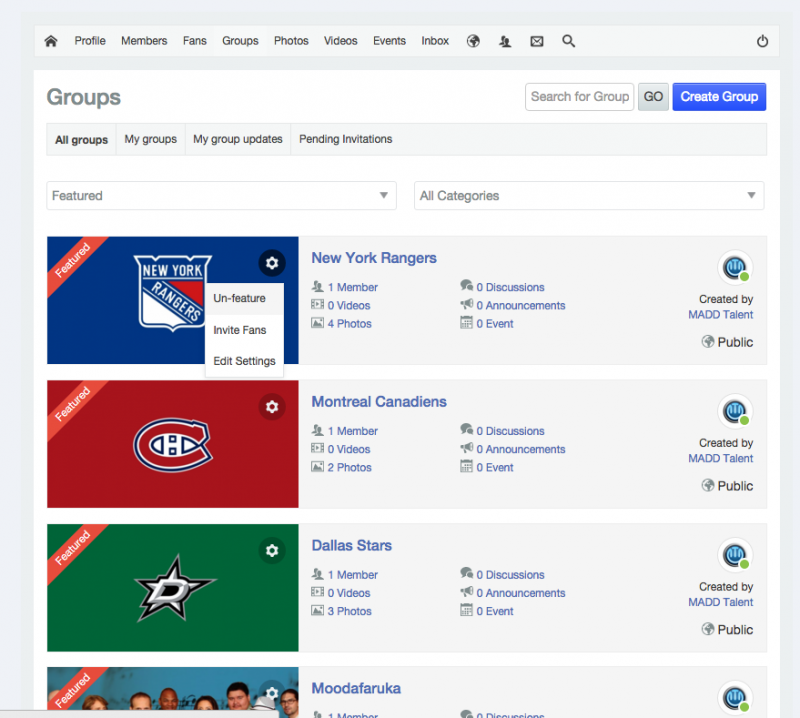Open the Moodafaruka group link
Image resolution: width=800 pixels, height=718 pixels.
pyautogui.click(x=356, y=688)
